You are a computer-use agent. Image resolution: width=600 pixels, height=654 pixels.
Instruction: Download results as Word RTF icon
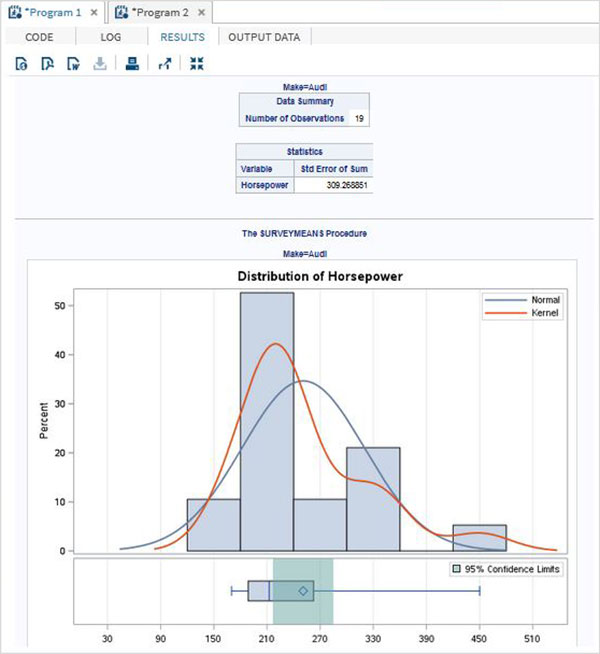[73, 64]
